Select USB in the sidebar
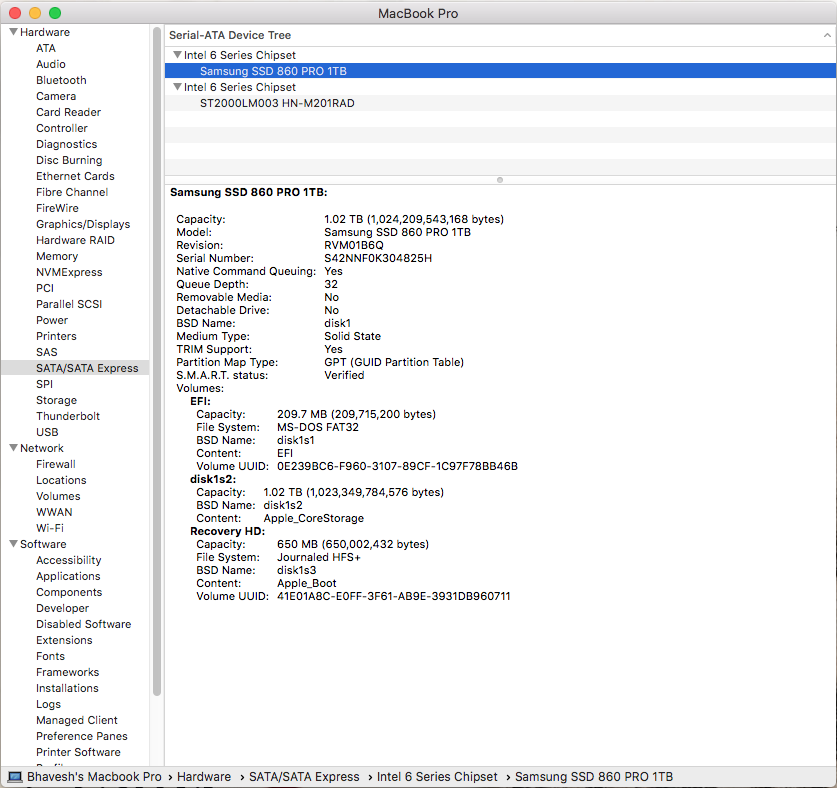837x788 pixels. click(x=47, y=432)
